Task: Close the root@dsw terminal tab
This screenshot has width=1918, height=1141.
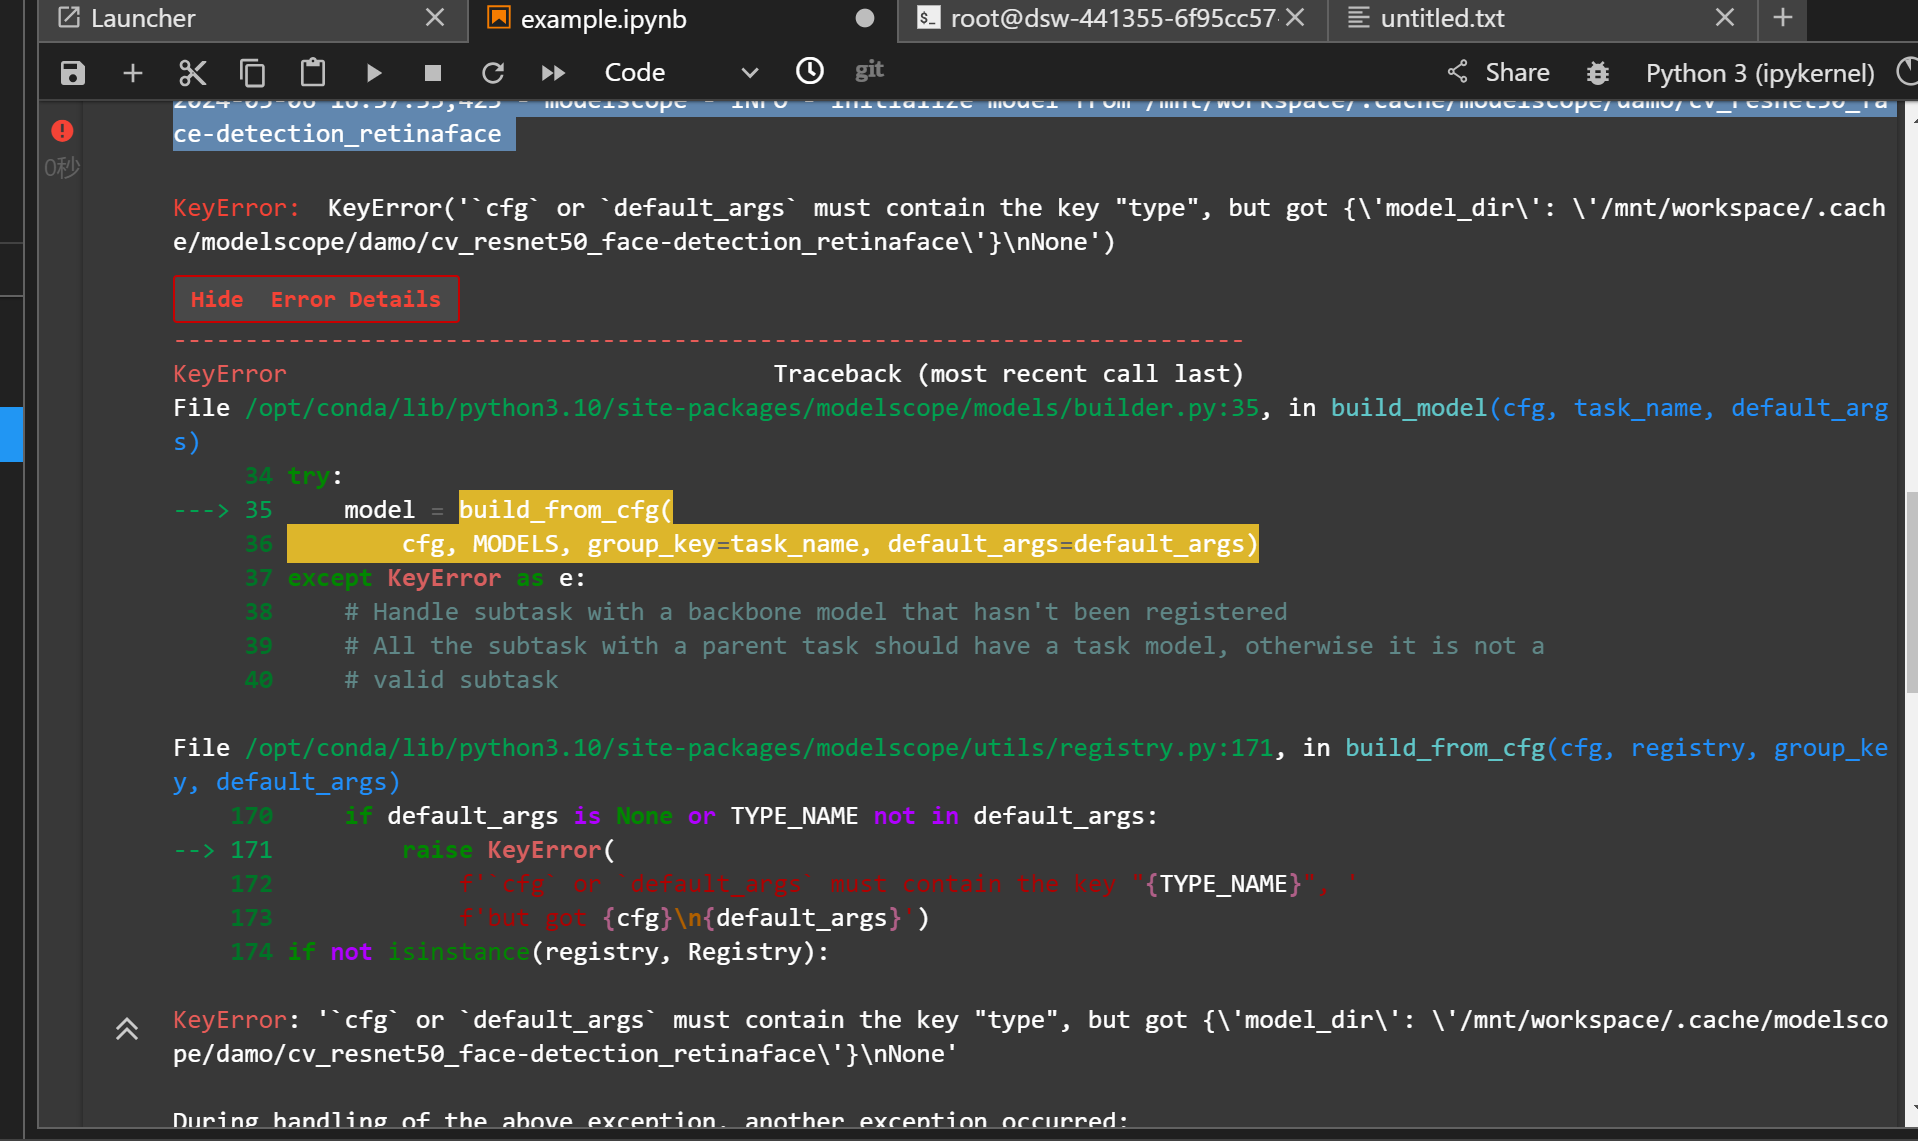Action: coord(1295,18)
